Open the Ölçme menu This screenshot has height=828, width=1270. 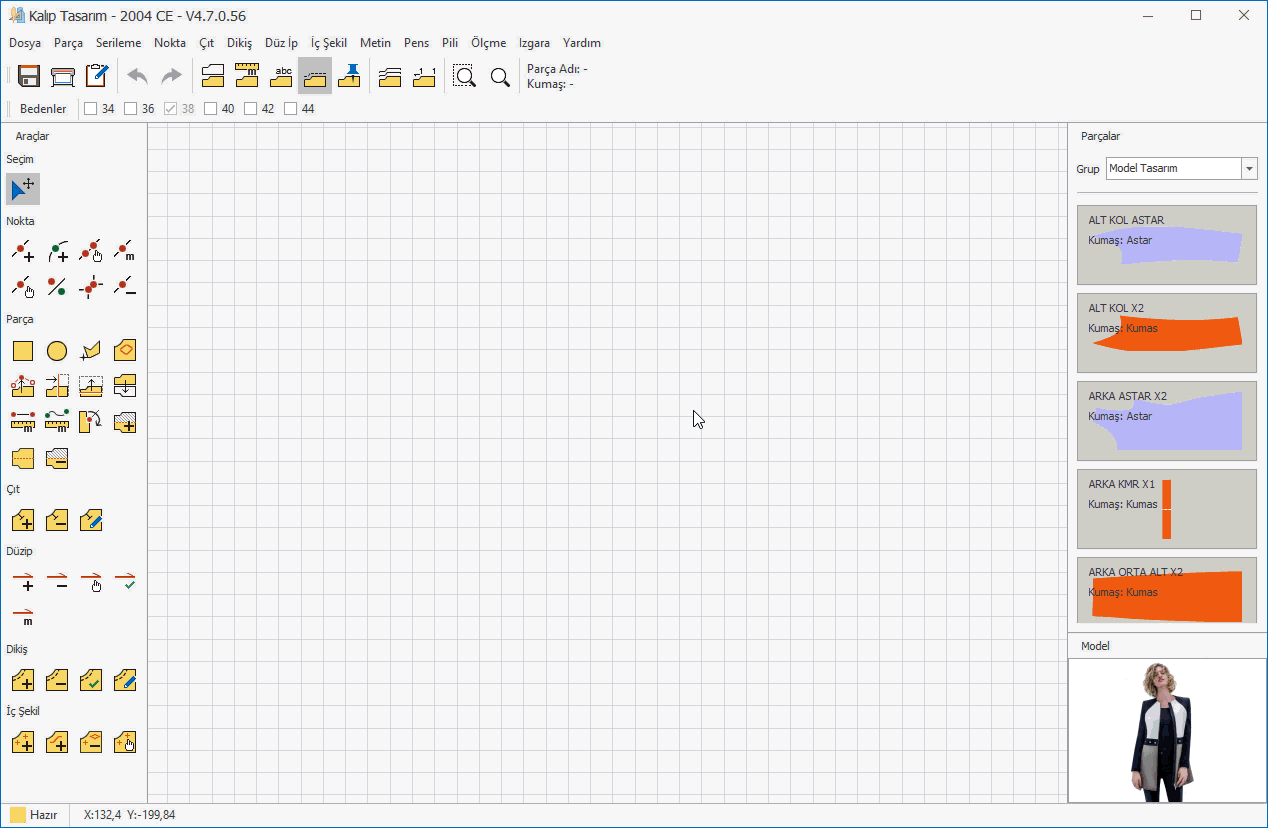tap(488, 43)
